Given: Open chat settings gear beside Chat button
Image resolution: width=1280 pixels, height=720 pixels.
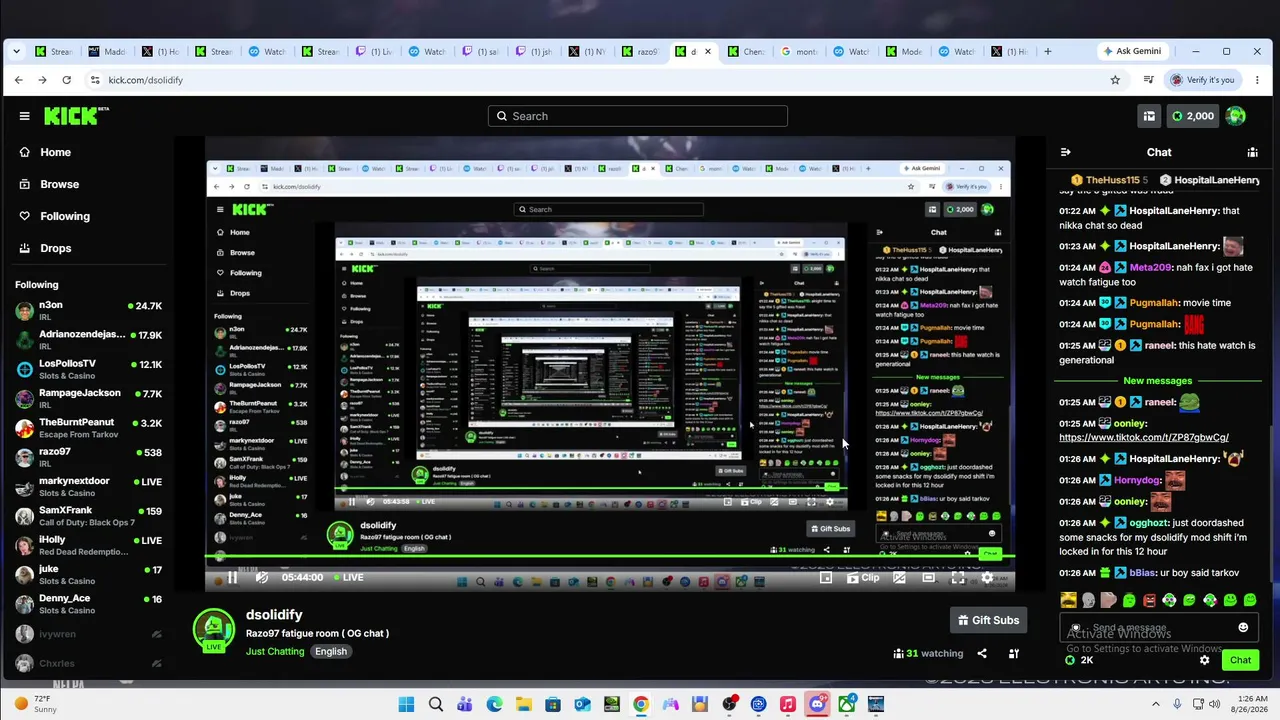Looking at the screenshot, I should click(1205, 660).
